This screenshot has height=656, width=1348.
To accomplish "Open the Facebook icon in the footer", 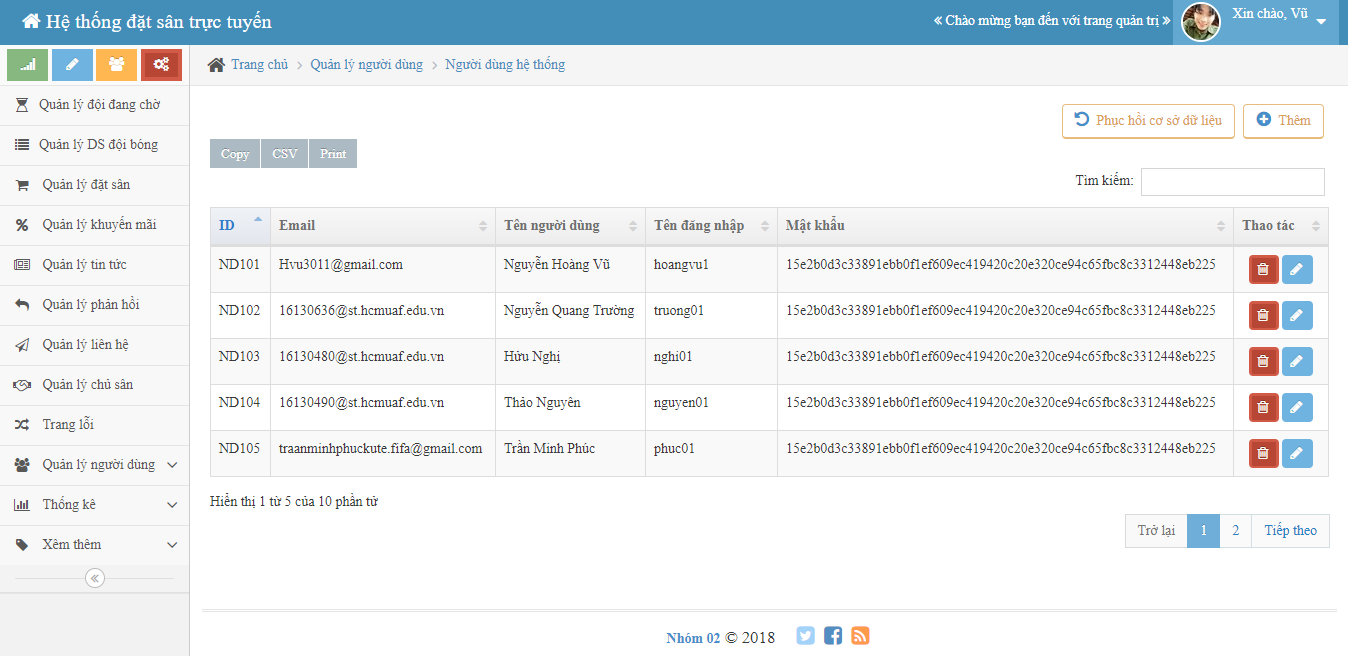I will (833, 636).
